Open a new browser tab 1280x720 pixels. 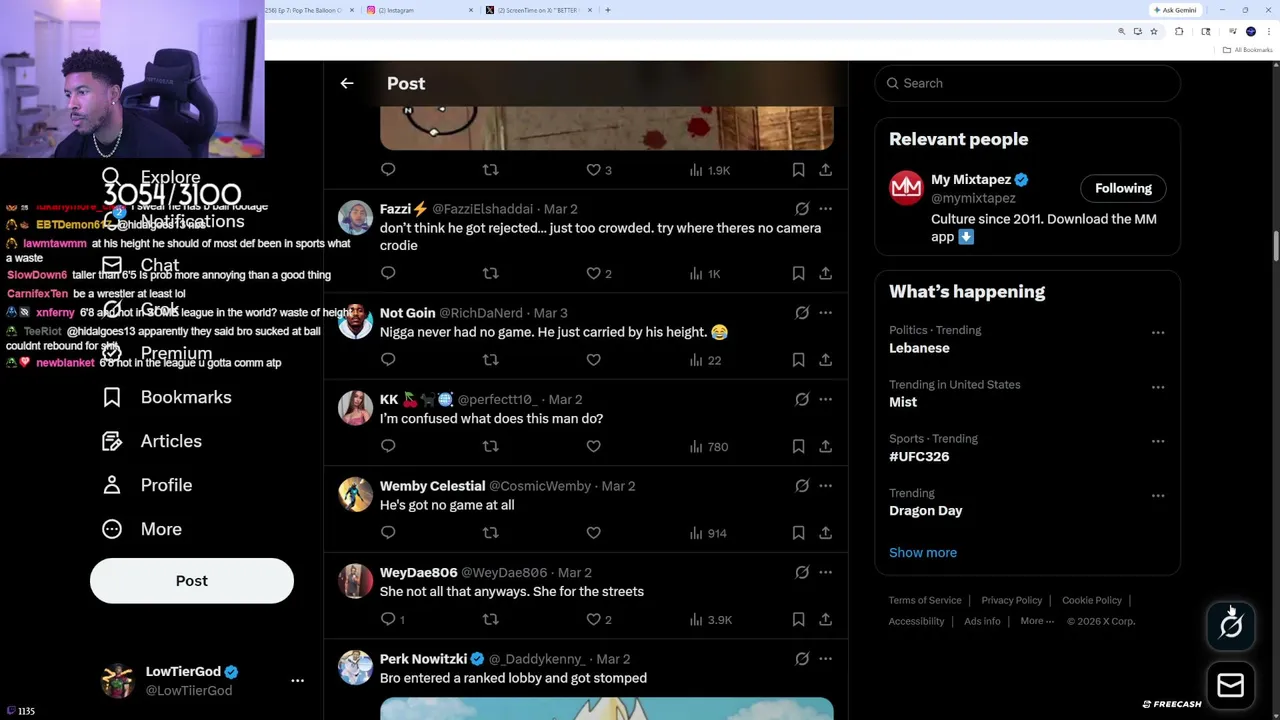click(608, 10)
